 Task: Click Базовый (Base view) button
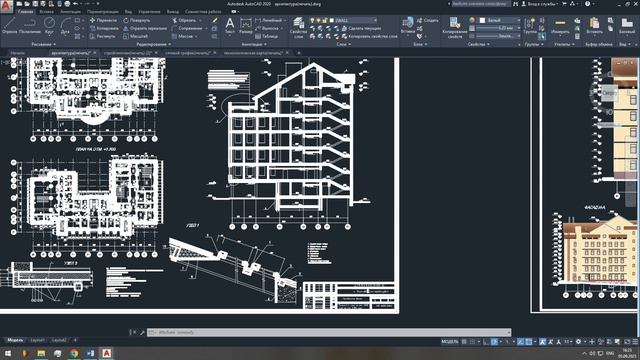[627, 26]
